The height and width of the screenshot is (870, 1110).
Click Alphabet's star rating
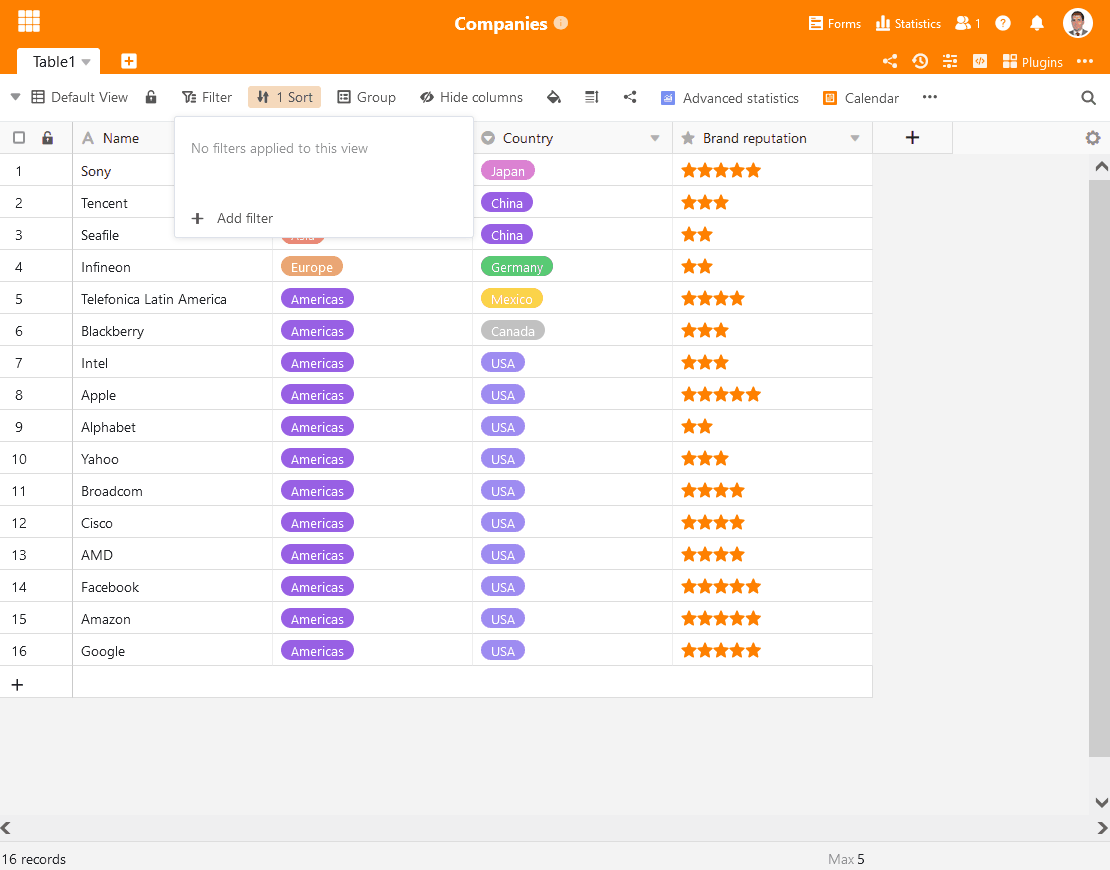(697, 426)
